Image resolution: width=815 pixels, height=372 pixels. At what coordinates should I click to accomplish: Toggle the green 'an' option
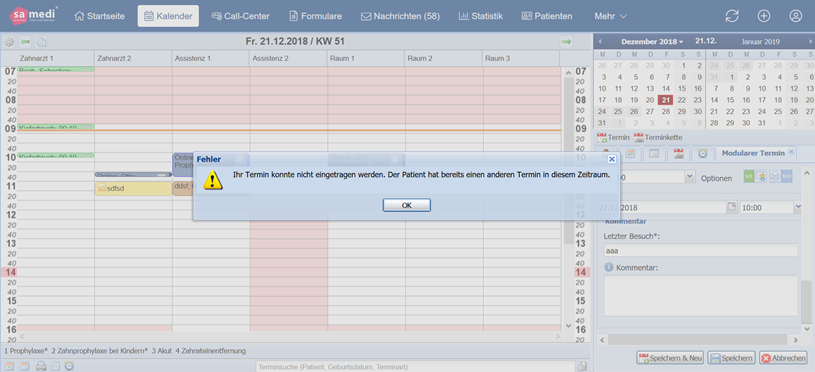[x=749, y=177]
